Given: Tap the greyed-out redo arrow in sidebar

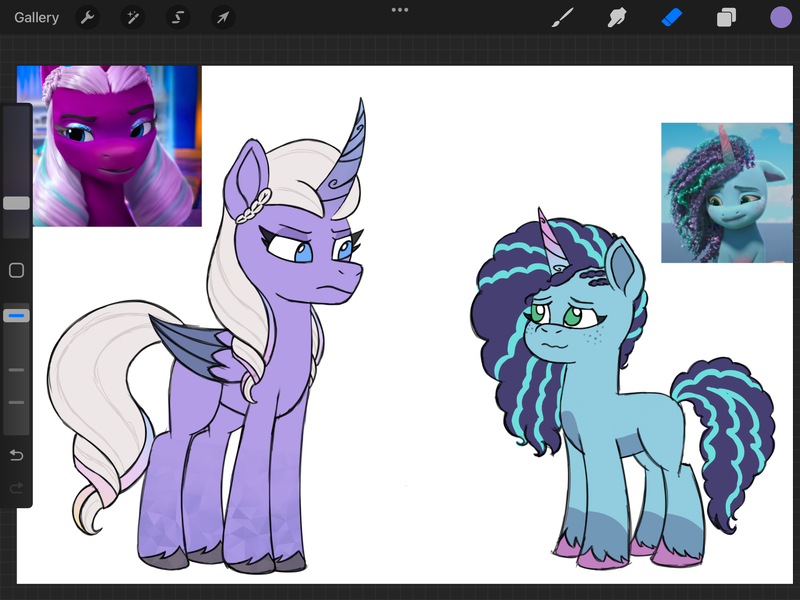Looking at the screenshot, I should click(x=16, y=488).
